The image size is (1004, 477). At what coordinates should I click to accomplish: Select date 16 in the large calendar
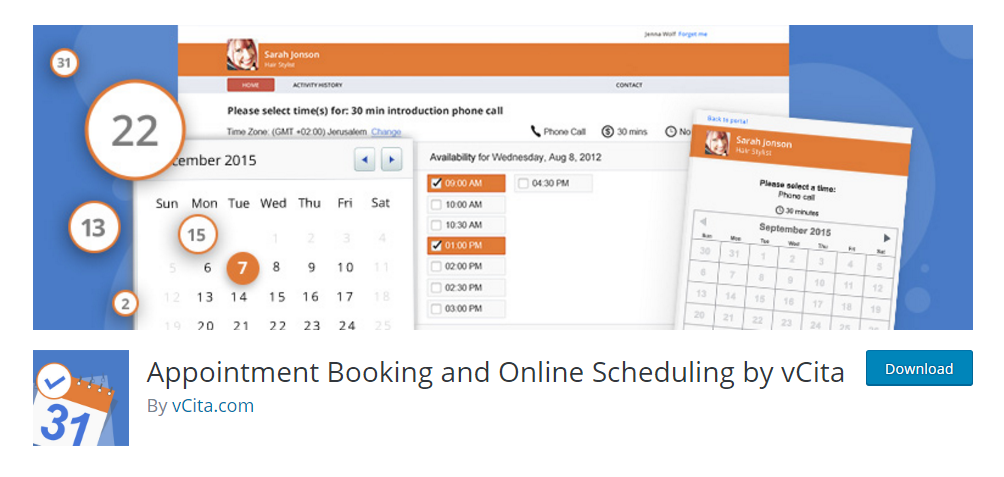point(311,296)
